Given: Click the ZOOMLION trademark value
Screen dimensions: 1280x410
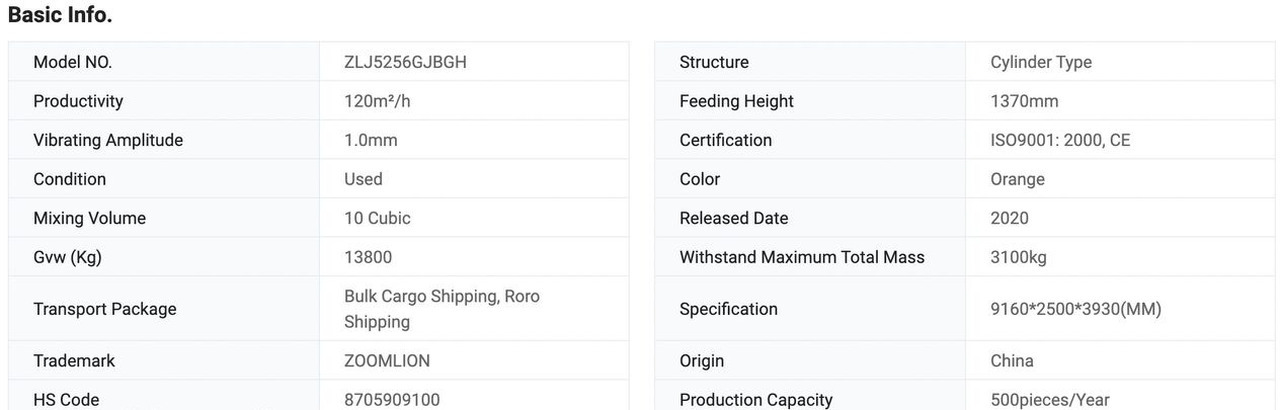Looking at the screenshot, I should (x=387, y=360).
